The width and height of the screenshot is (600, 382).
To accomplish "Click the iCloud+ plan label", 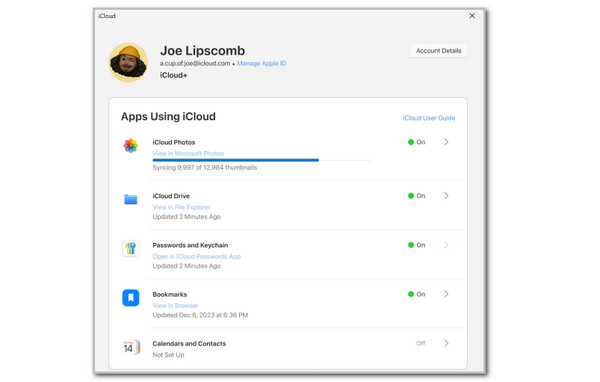I will pos(174,75).
